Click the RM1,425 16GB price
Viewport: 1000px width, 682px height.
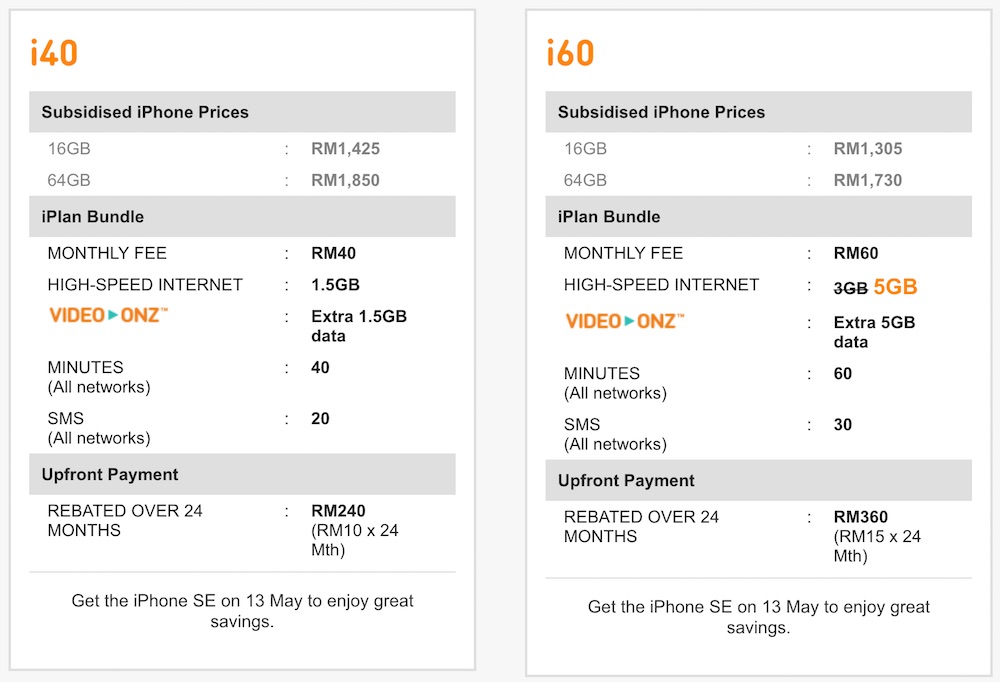point(345,149)
